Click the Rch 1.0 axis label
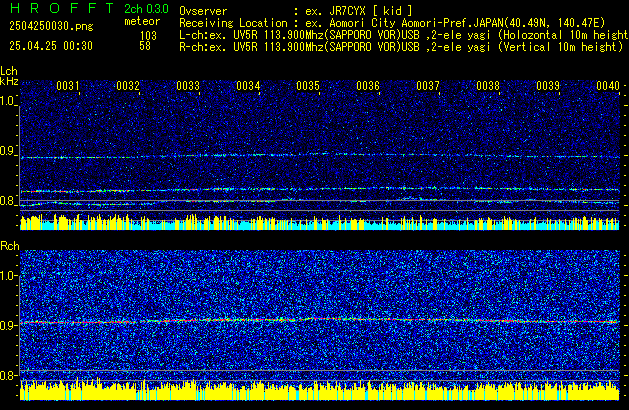This screenshot has width=629, height=410. [x=8, y=276]
